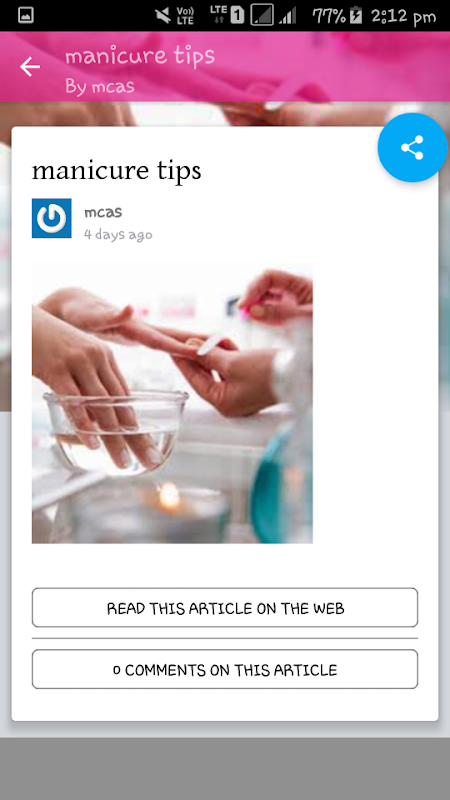Tap the signal strength bars icon

288,16
